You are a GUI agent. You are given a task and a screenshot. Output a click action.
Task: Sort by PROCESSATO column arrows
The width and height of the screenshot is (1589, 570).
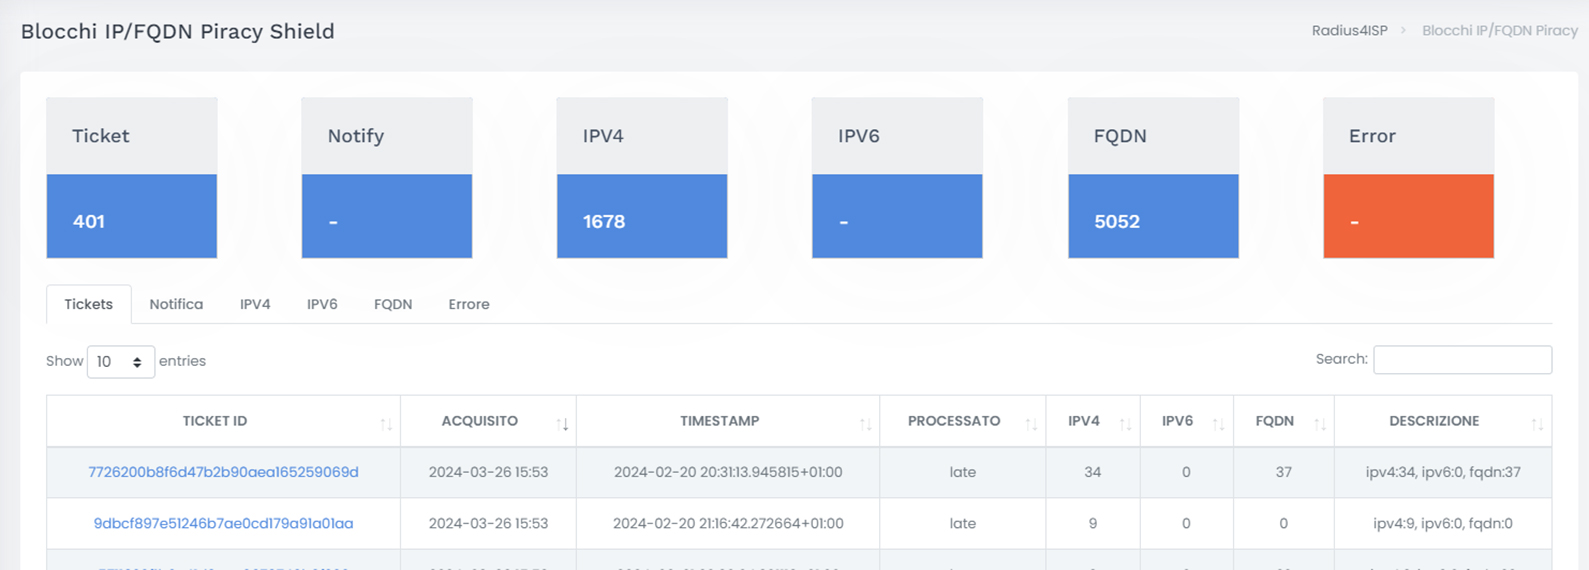[1031, 424]
